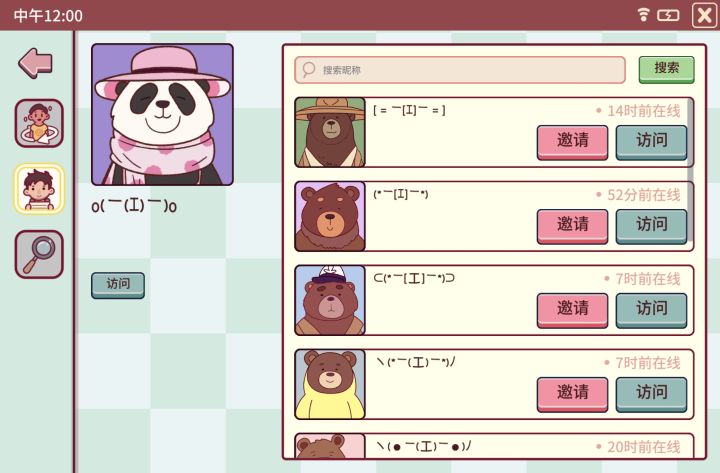This screenshot has width=720, height=473.
Task: Click the friend list scrollbar thumb
Action: tap(690, 170)
